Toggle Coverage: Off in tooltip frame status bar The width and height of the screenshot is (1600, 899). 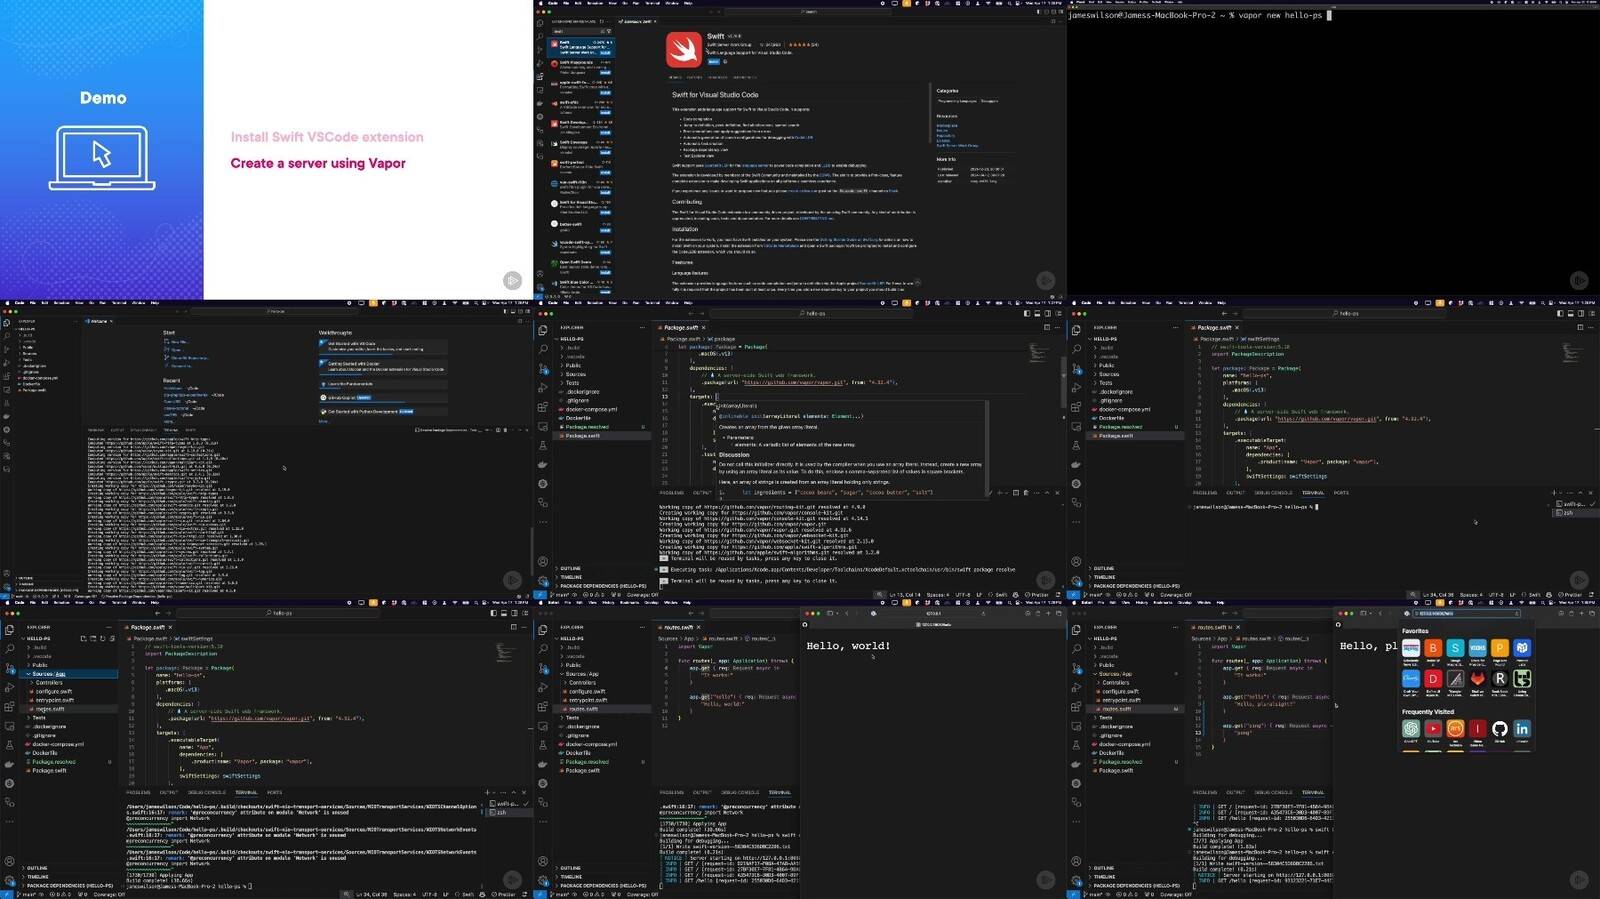tap(642, 595)
